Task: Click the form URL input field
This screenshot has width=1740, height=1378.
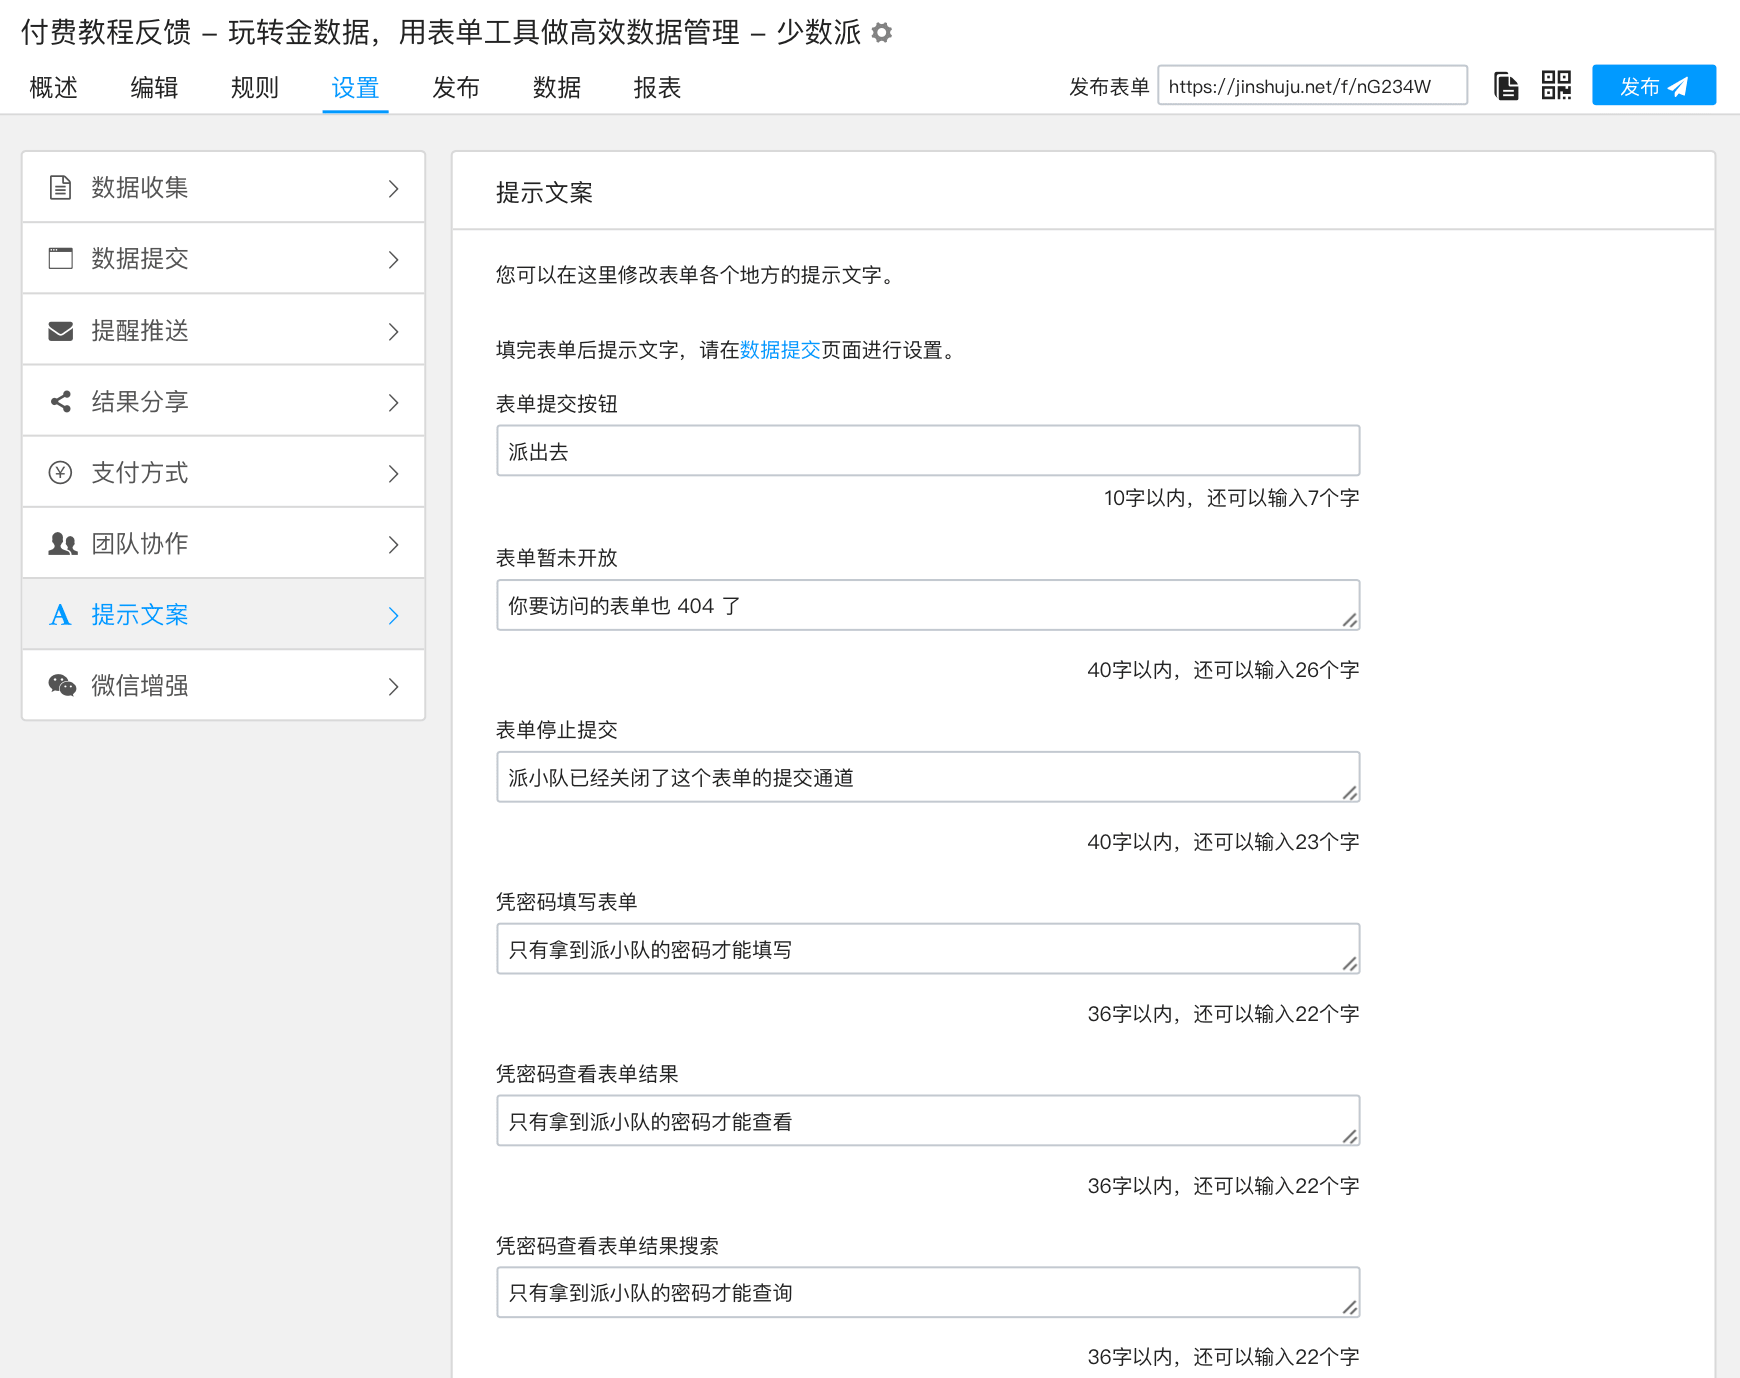Action: [1312, 86]
